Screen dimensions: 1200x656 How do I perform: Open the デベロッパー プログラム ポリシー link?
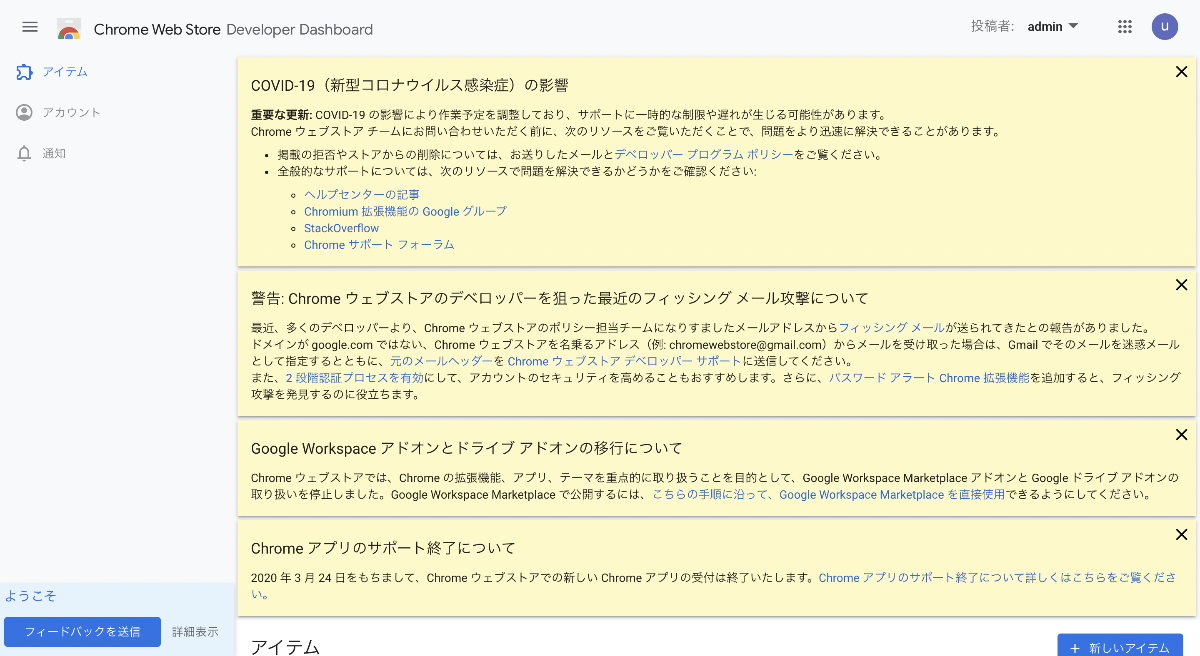click(x=704, y=155)
